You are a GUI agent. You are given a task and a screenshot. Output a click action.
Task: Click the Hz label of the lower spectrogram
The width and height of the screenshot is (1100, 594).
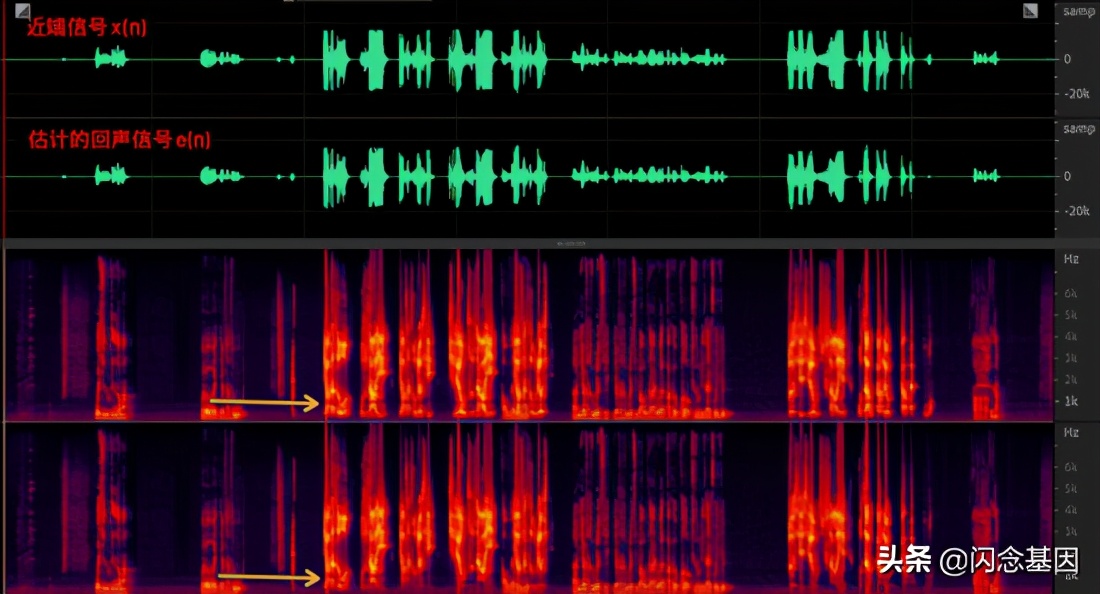pos(1071,432)
